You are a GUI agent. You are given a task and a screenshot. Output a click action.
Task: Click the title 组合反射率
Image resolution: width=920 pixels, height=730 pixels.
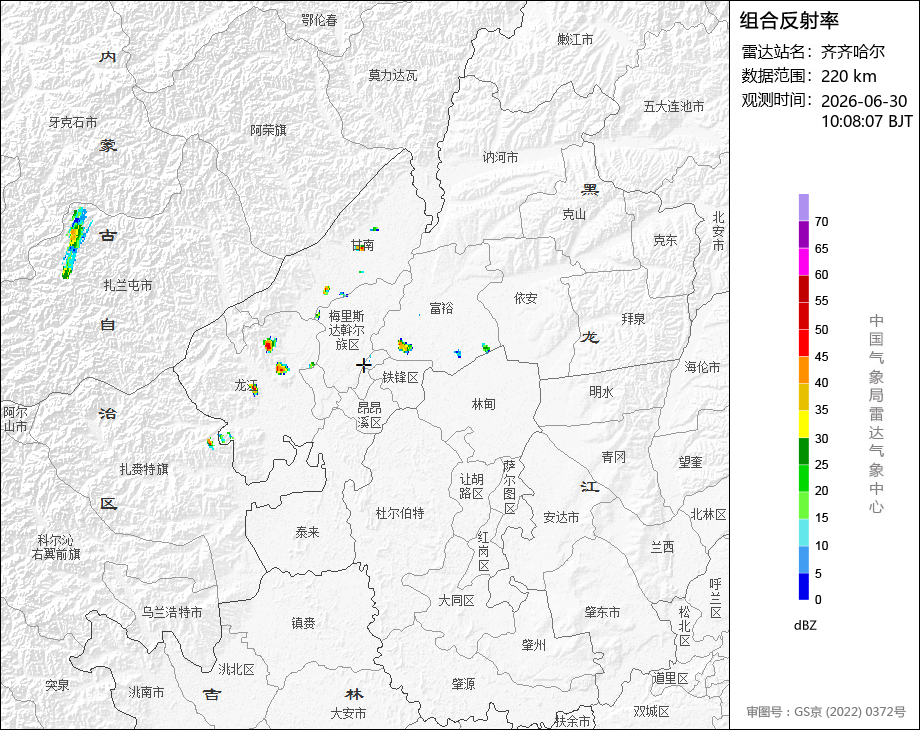789,21
